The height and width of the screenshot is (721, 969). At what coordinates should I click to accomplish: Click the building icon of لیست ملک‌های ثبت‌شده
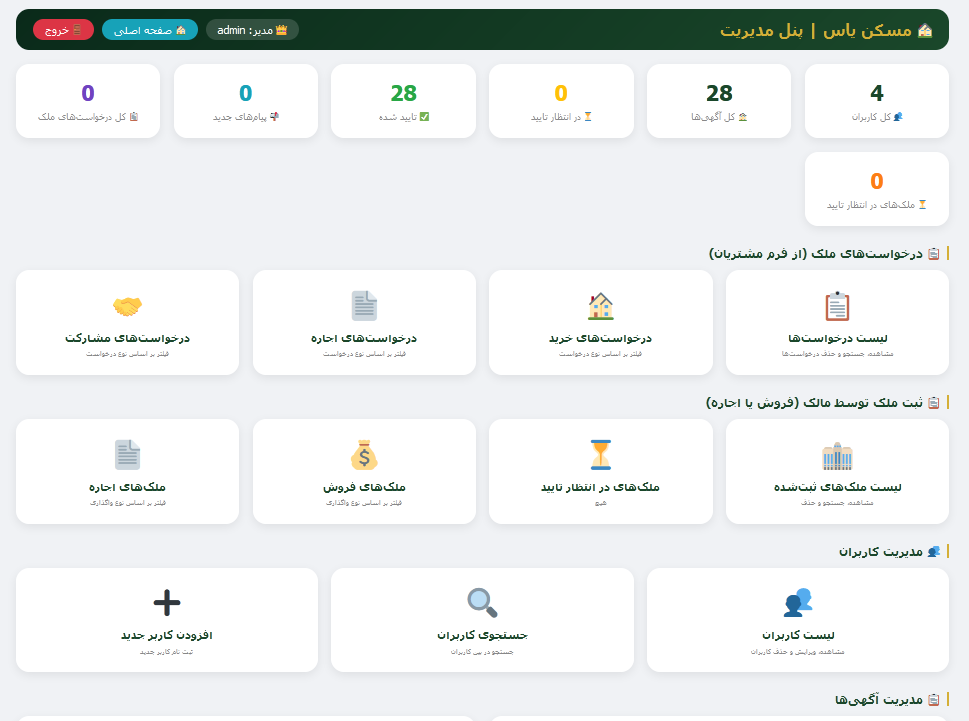point(837,455)
